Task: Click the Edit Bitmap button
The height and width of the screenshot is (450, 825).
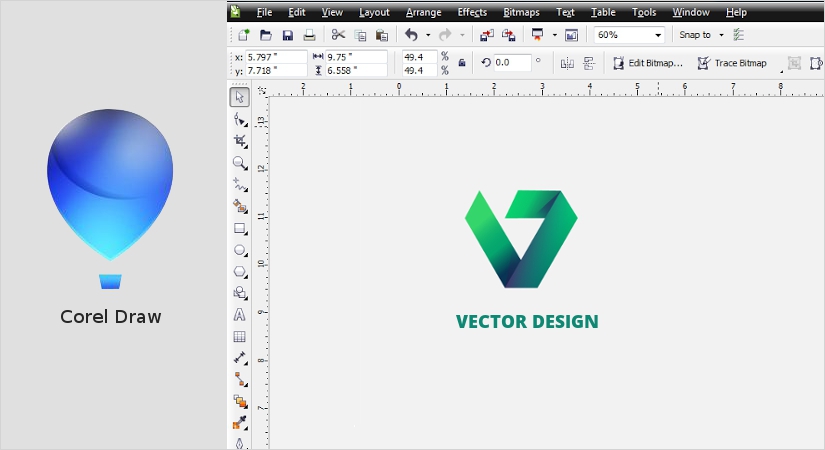Action: (x=647, y=63)
